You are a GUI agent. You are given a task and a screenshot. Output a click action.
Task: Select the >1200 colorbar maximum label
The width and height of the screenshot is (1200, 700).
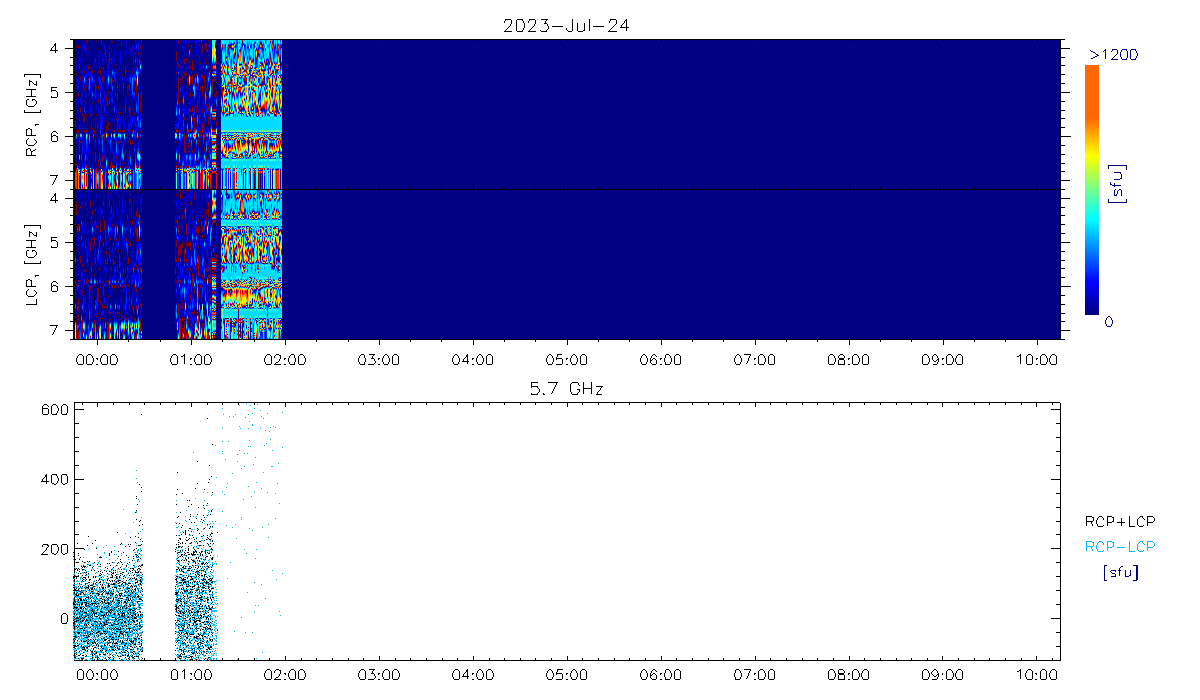click(1114, 54)
